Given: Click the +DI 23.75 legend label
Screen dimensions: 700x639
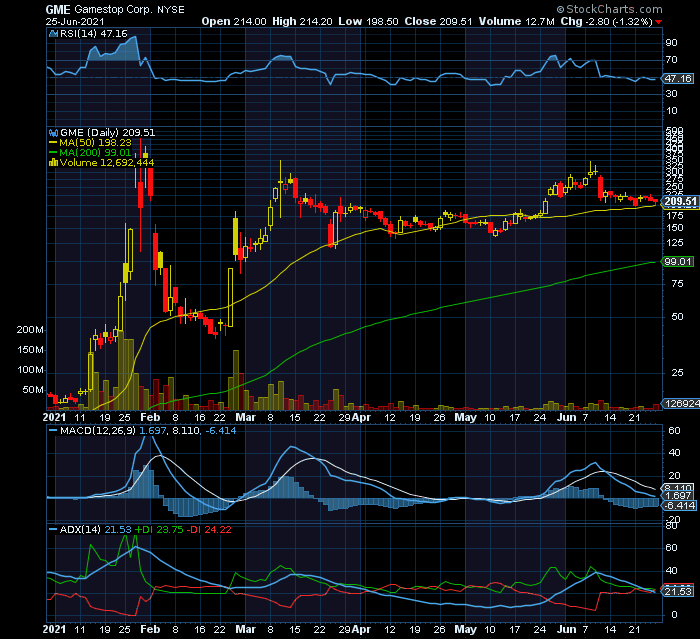Looking at the screenshot, I should point(159,530).
